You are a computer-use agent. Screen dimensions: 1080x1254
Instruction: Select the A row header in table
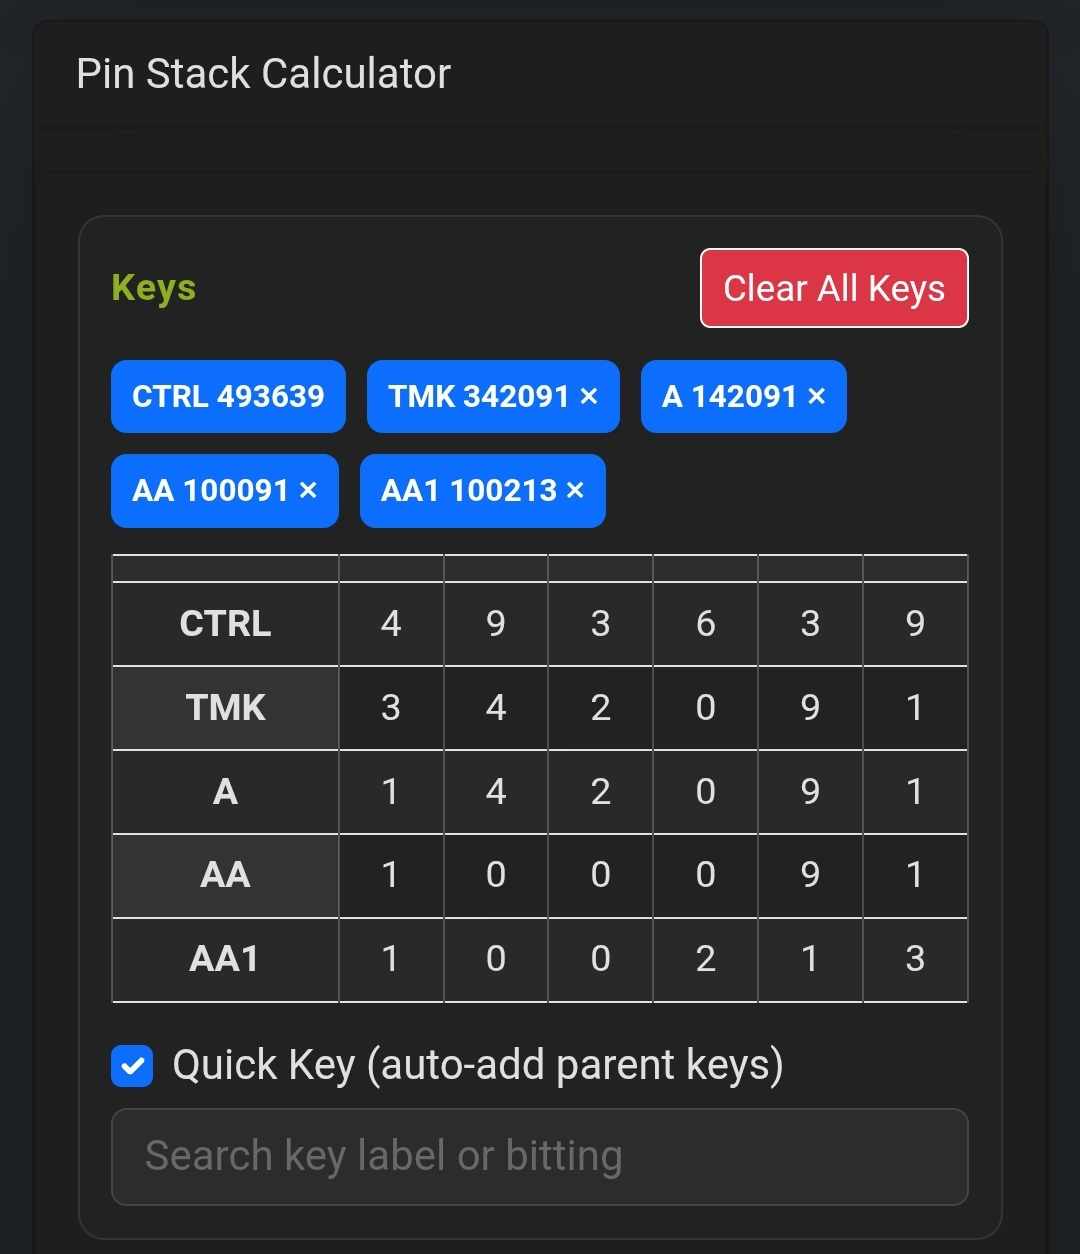click(x=225, y=792)
